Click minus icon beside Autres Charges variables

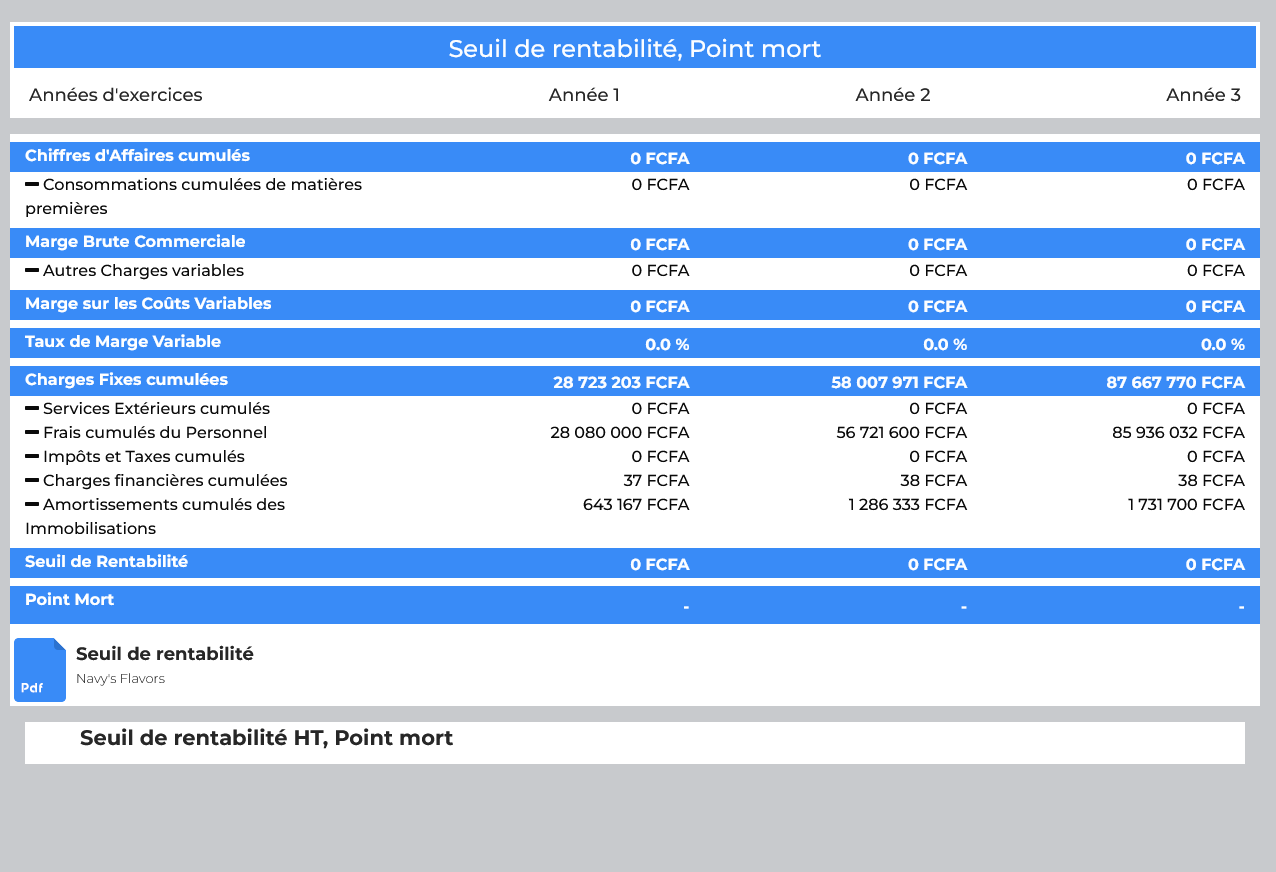coord(32,270)
